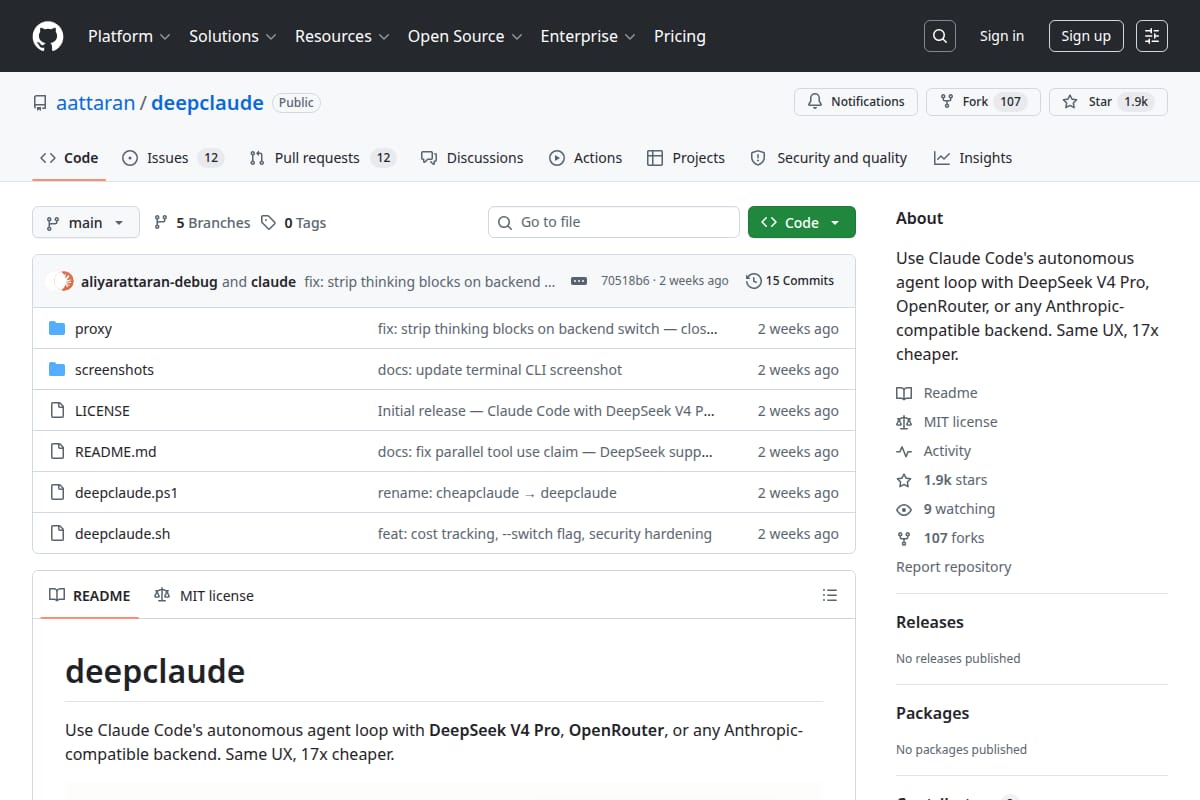The width and height of the screenshot is (1200, 800).
Task: Click the book icon beside Readme in About
Action: point(904,393)
